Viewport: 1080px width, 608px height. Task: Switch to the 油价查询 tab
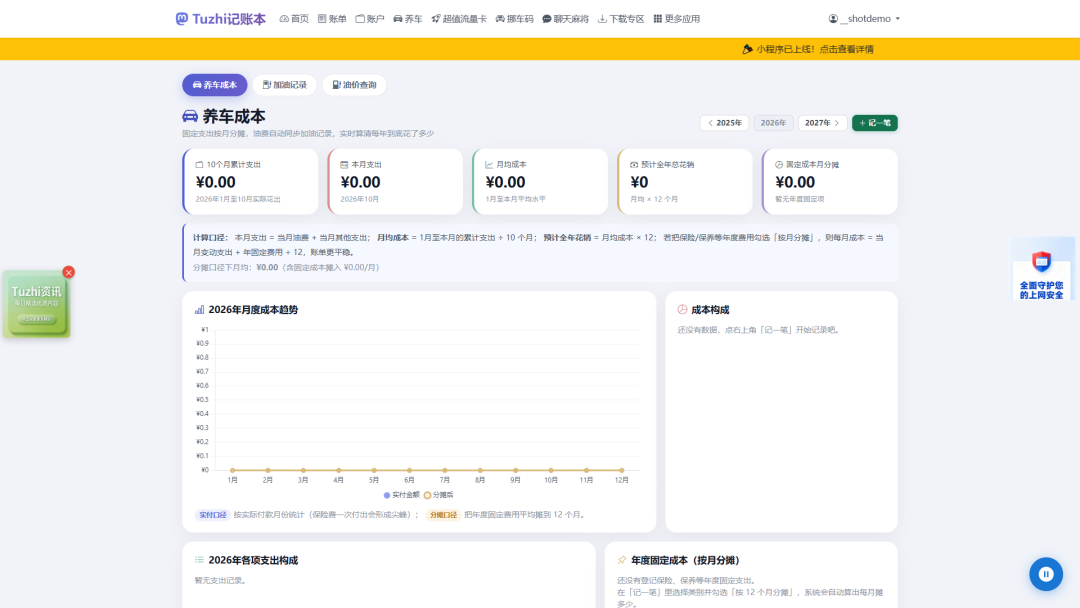pyautogui.click(x=354, y=85)
